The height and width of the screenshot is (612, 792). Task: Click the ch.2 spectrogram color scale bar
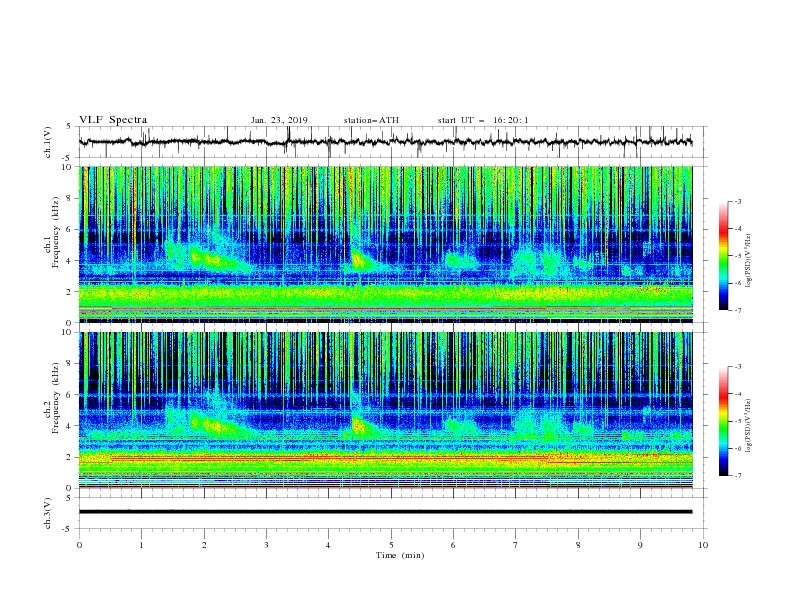pyautogui.click(x=723, y=421)
